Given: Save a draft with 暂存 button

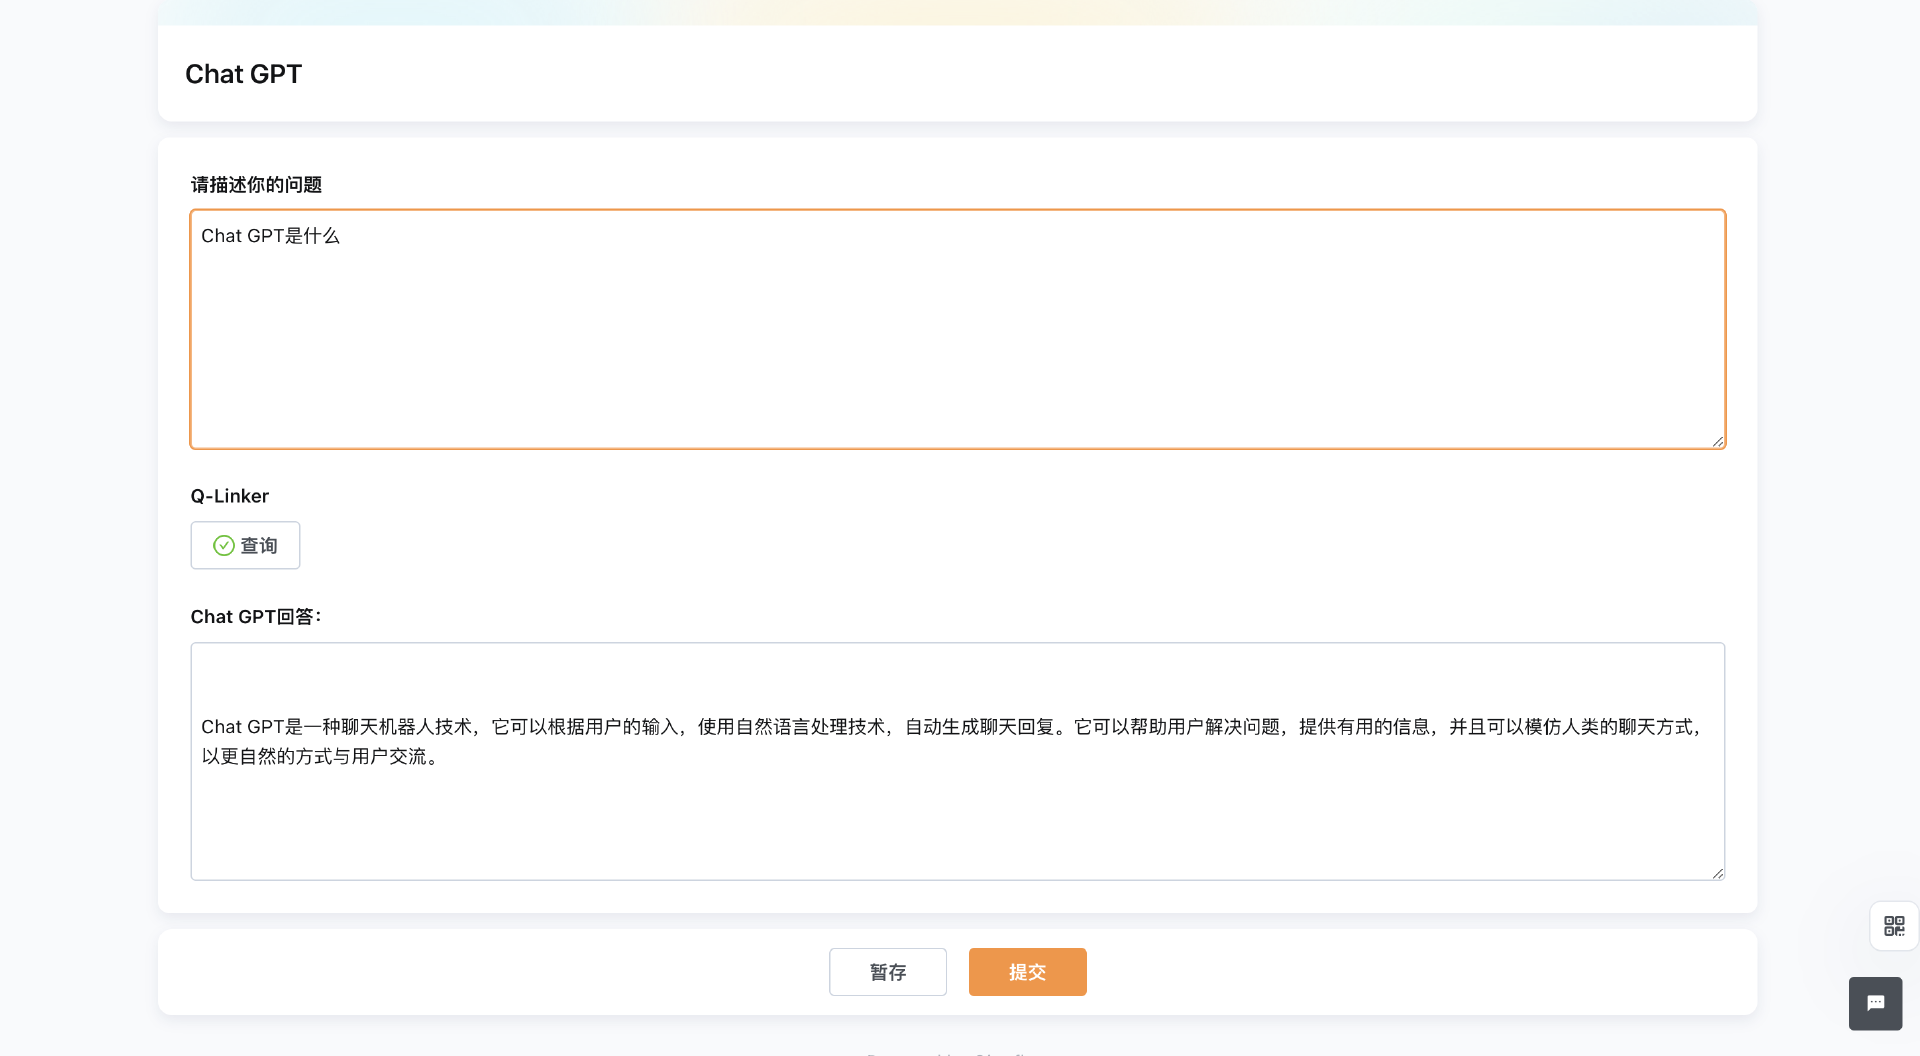Looking at the screenshot, I should tap(888, 972).
